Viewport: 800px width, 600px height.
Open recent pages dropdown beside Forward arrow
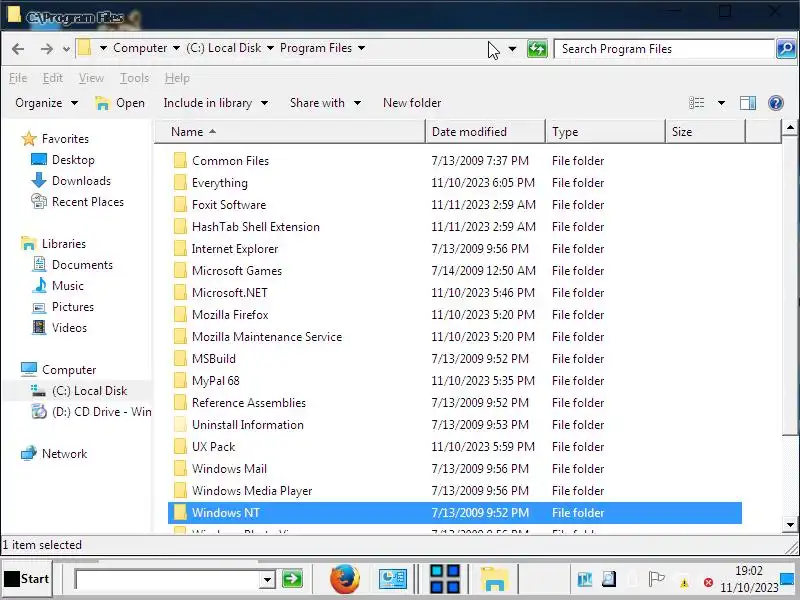point(66,49)
